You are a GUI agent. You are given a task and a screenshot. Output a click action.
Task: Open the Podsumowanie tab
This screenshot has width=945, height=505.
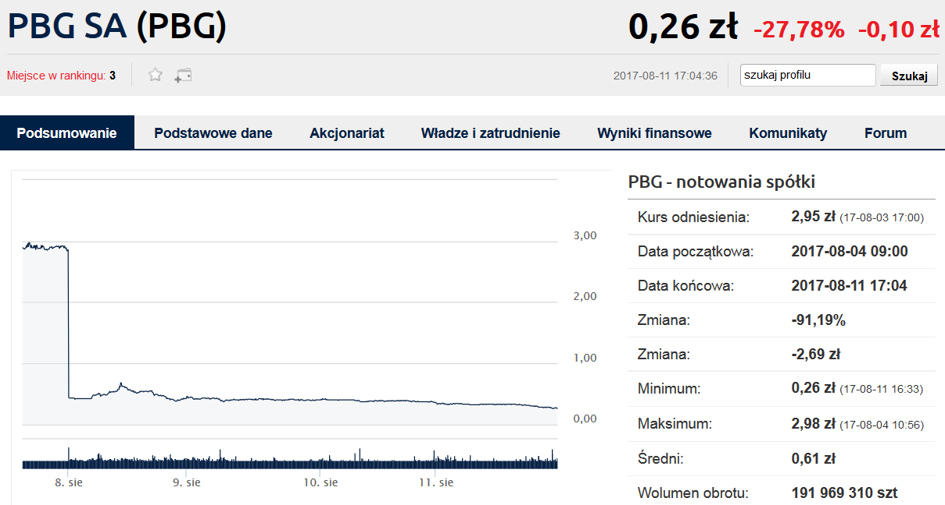tap(67, 133)
